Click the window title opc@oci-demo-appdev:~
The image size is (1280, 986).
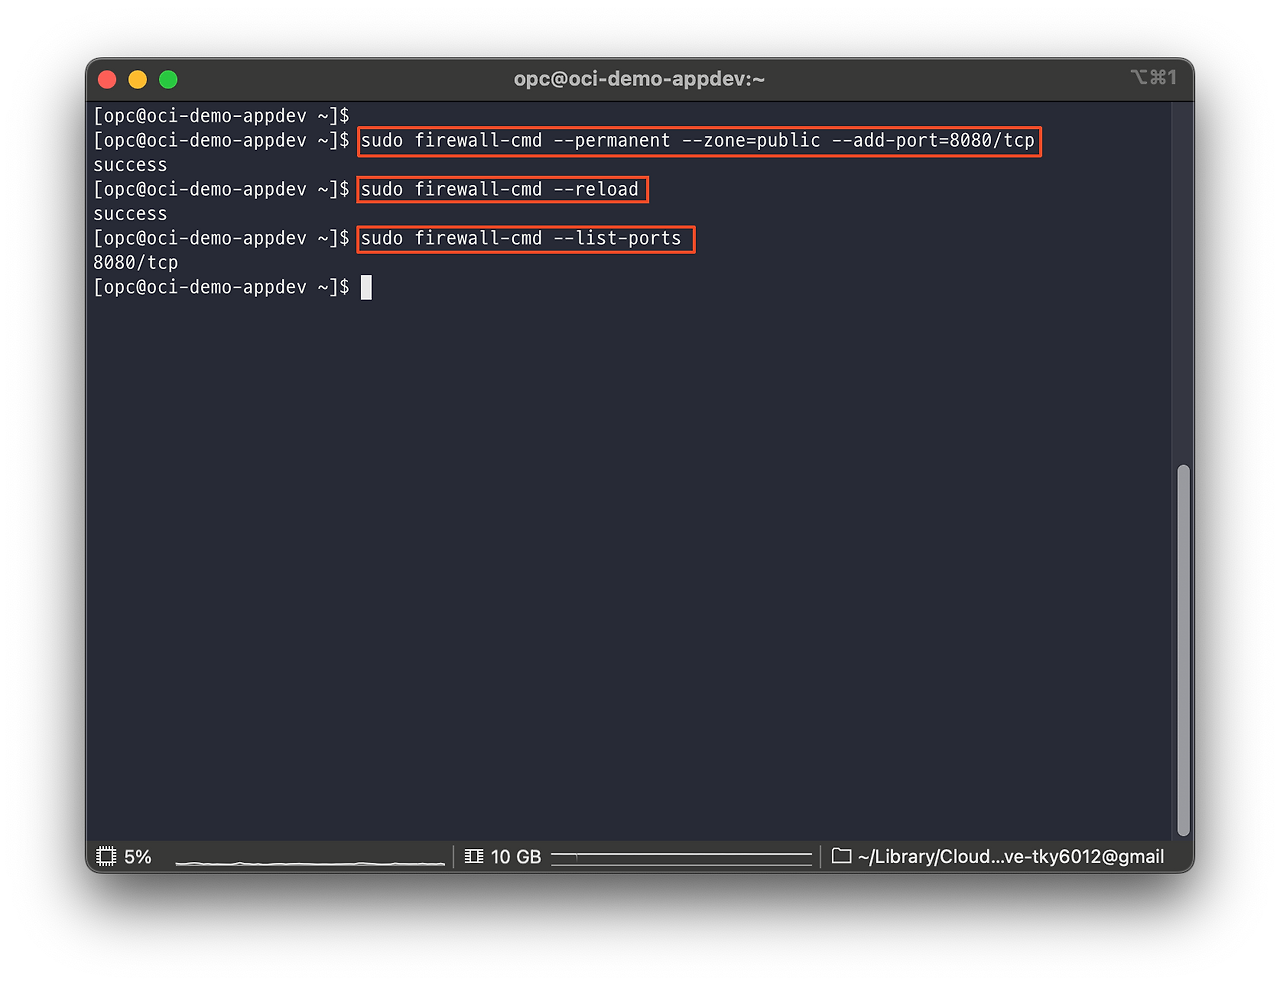[x=639, y=79]
